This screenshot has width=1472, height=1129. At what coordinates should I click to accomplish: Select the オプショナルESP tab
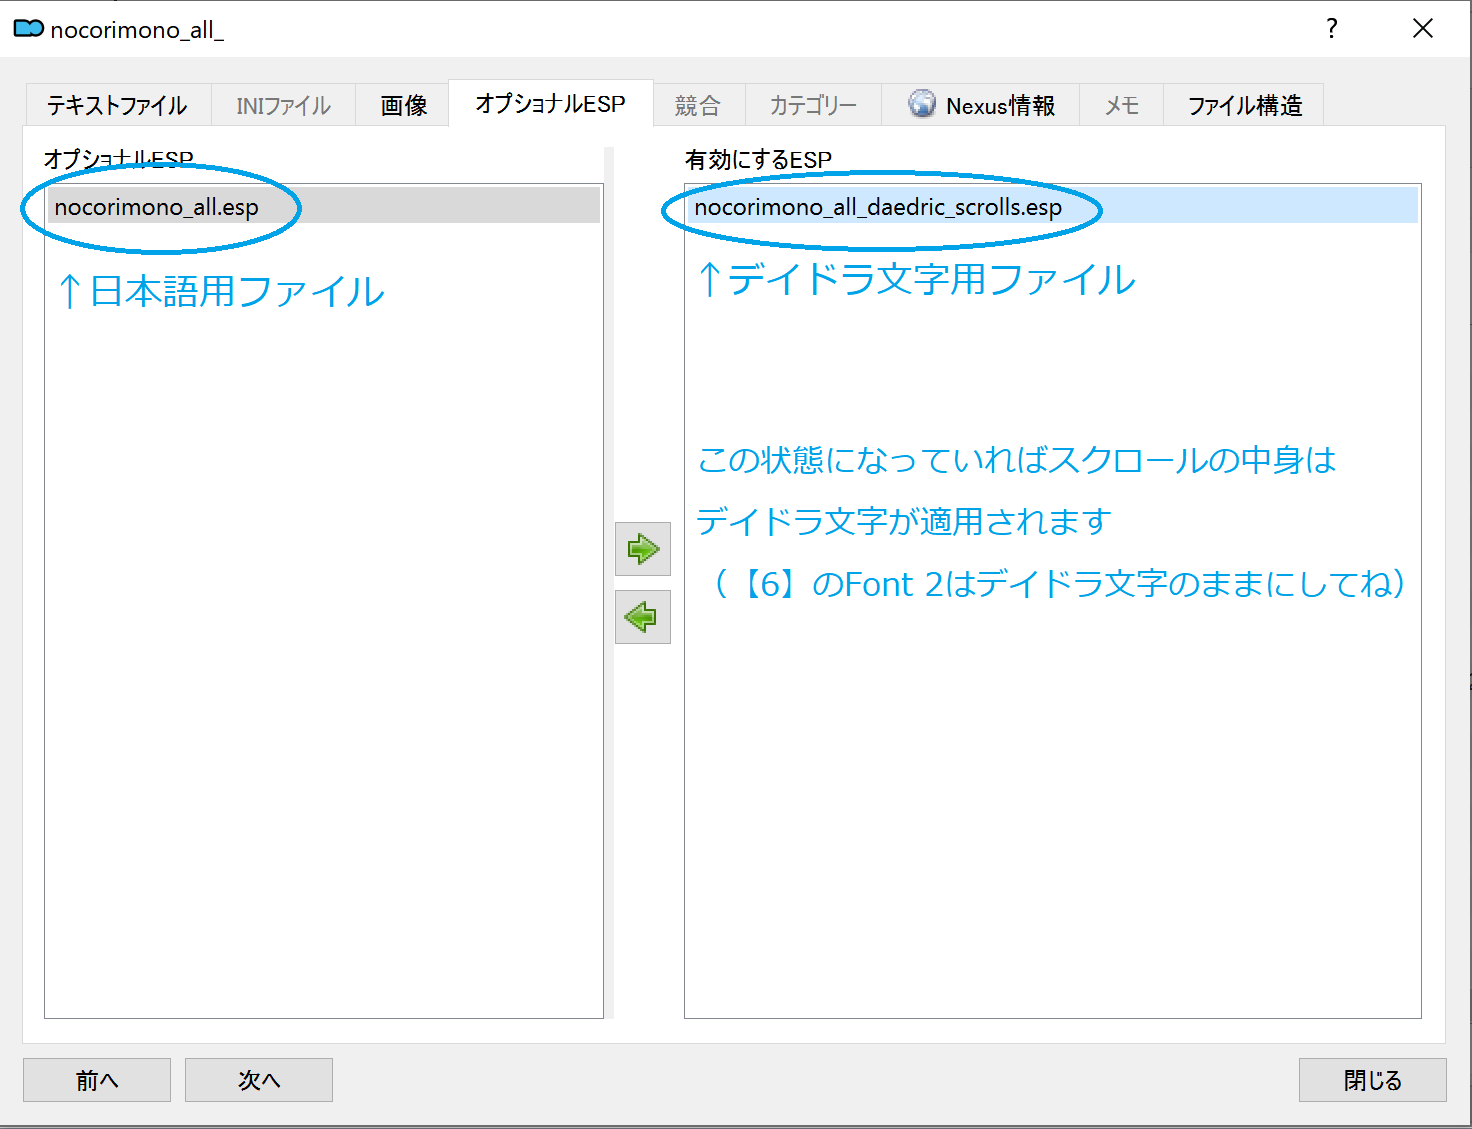point(550,103)
